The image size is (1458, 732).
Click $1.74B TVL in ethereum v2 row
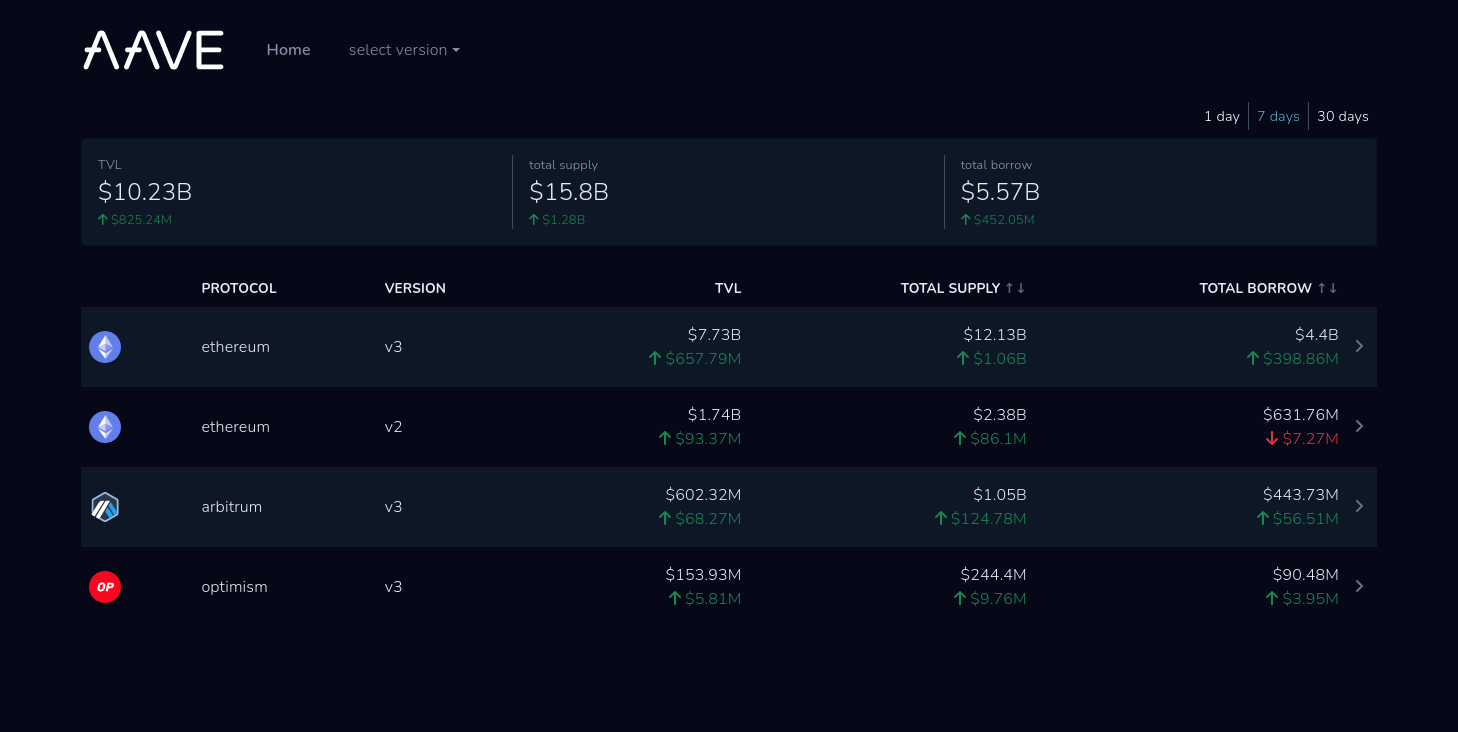tap(714, 414)
